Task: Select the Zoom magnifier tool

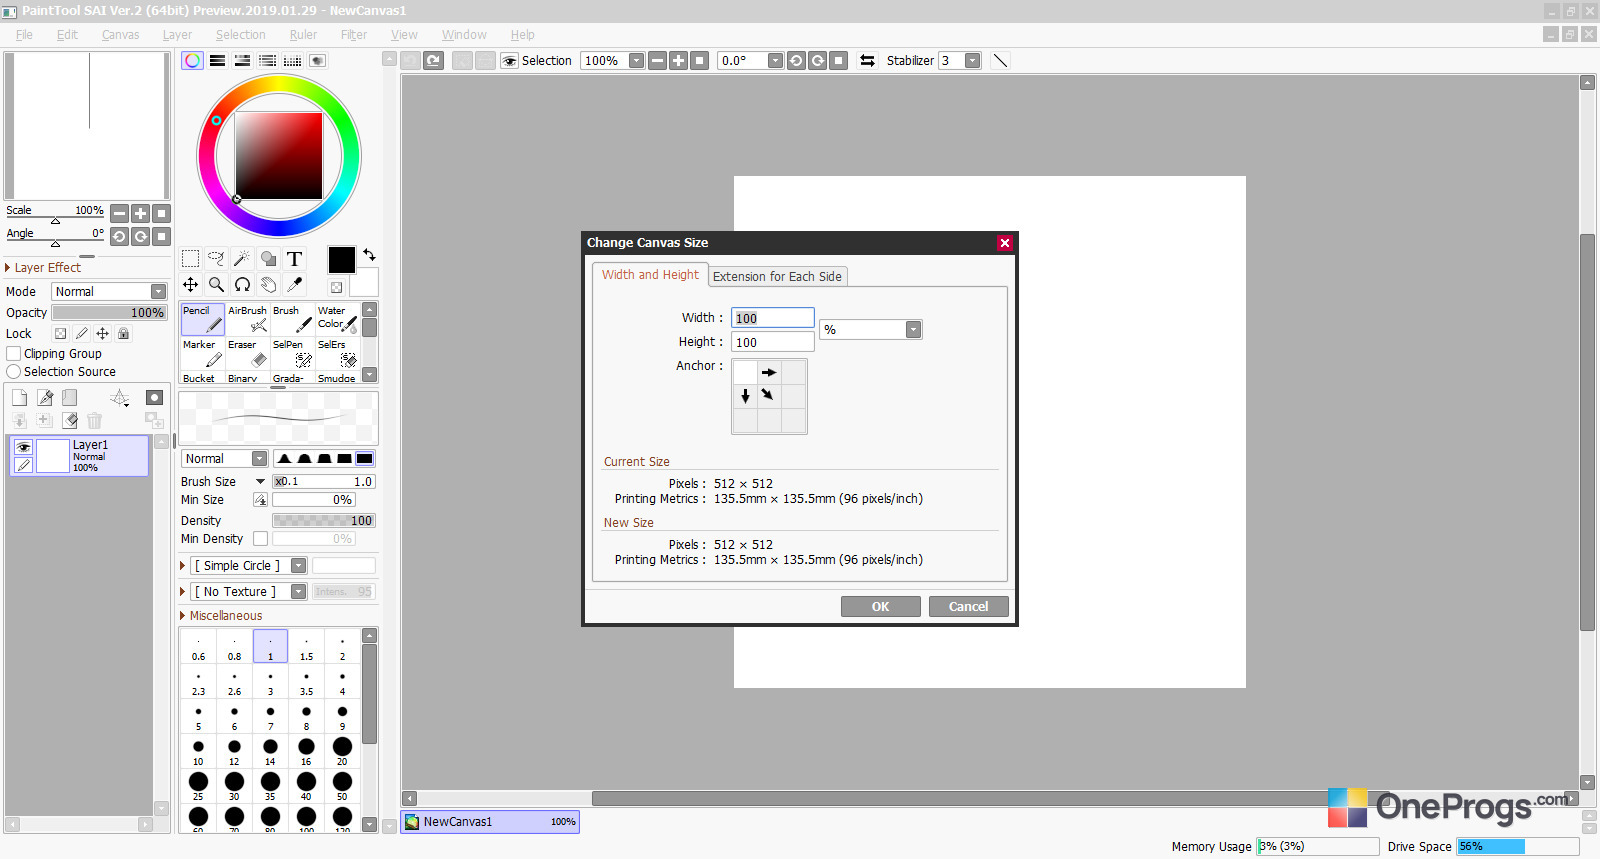Action: (216, 285)
